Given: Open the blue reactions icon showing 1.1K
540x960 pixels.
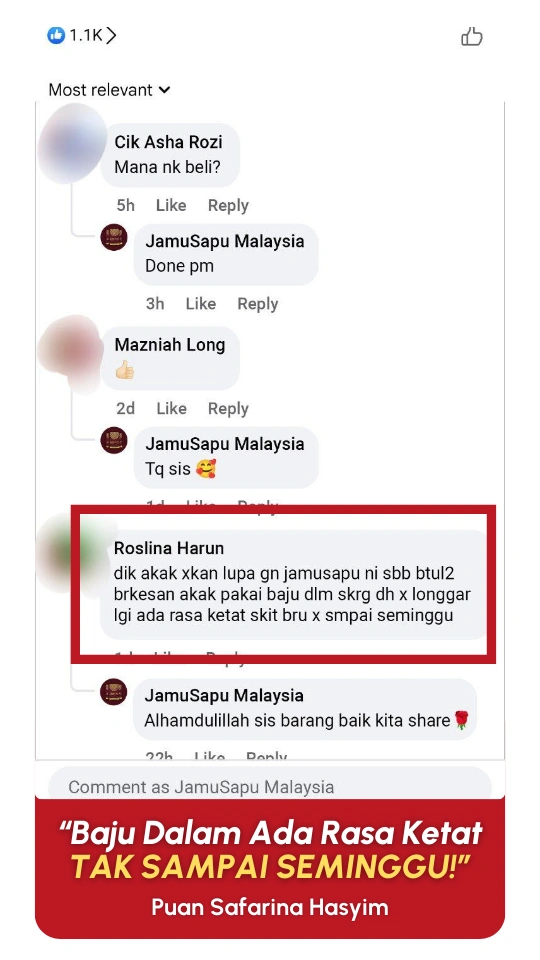Looking at the screenshot, I should (x=56, y=36).
